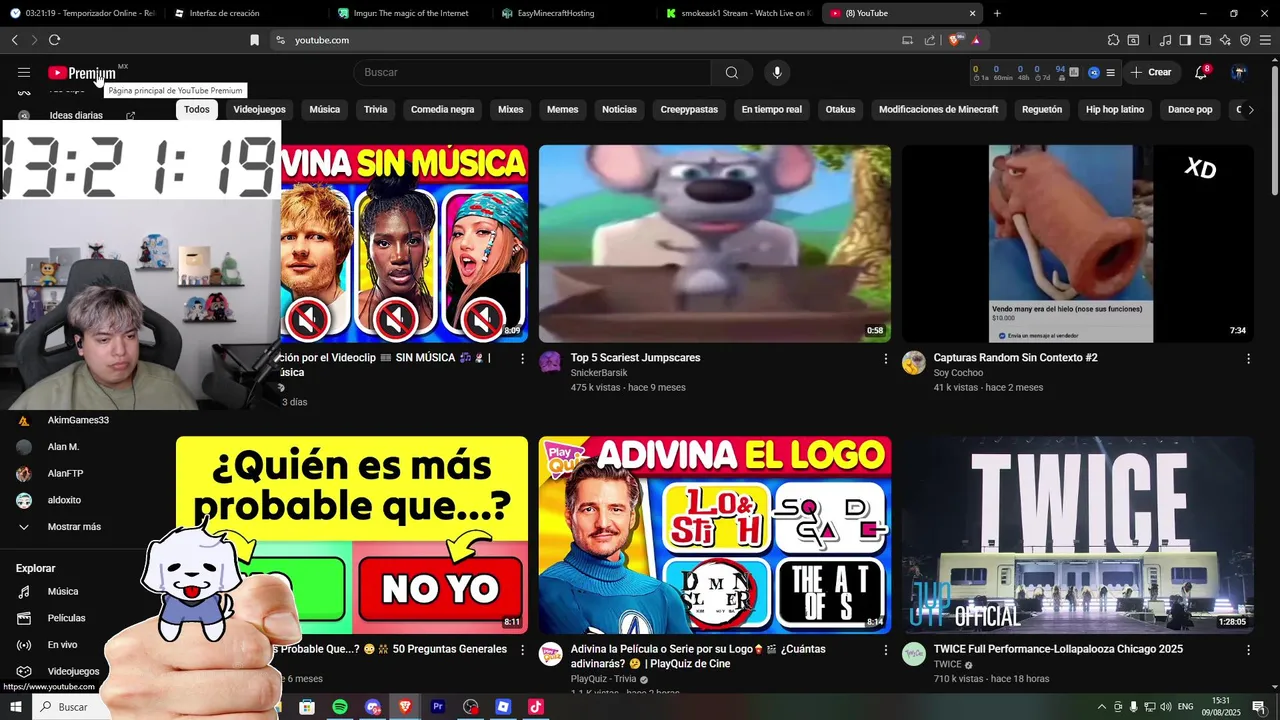
Task: Open the PlayQuiz channel avatar
Action: click(x=551, y=654)
